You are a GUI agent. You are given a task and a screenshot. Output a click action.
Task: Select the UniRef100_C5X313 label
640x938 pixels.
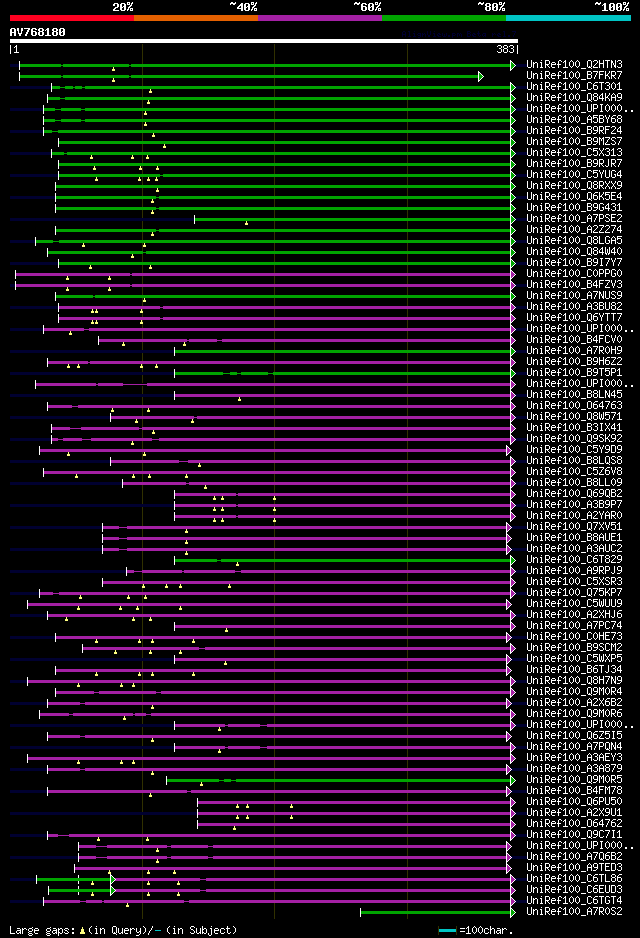574,153
